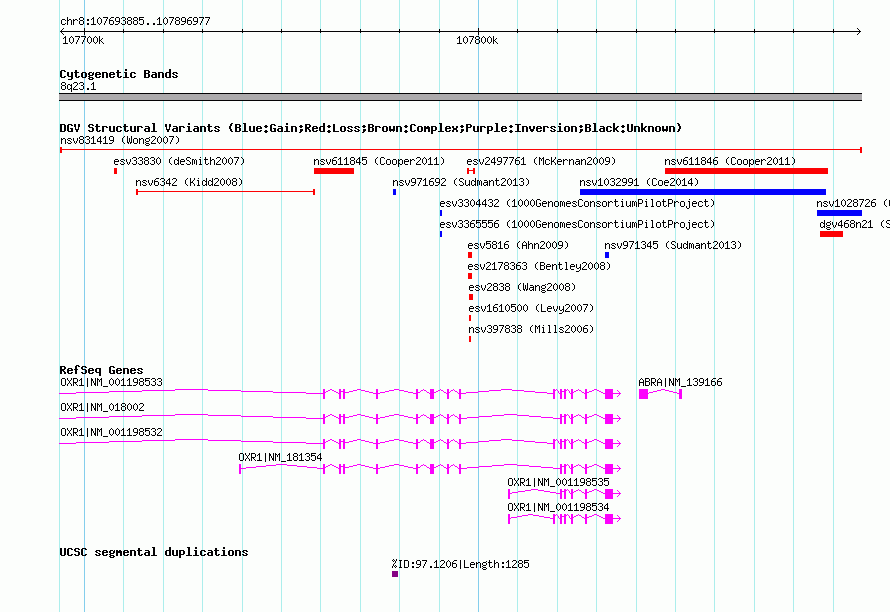890x612 pixels.
Task: Click the nsv1028726 variant label
Action: tap(853, 203)
